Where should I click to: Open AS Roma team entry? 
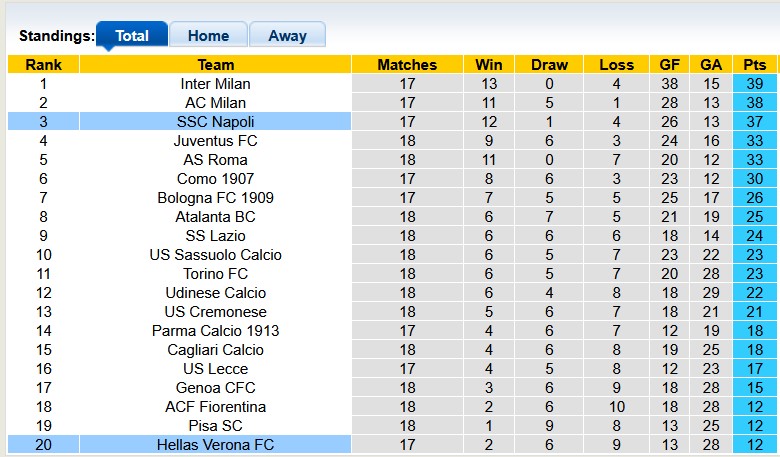point(216,160)
